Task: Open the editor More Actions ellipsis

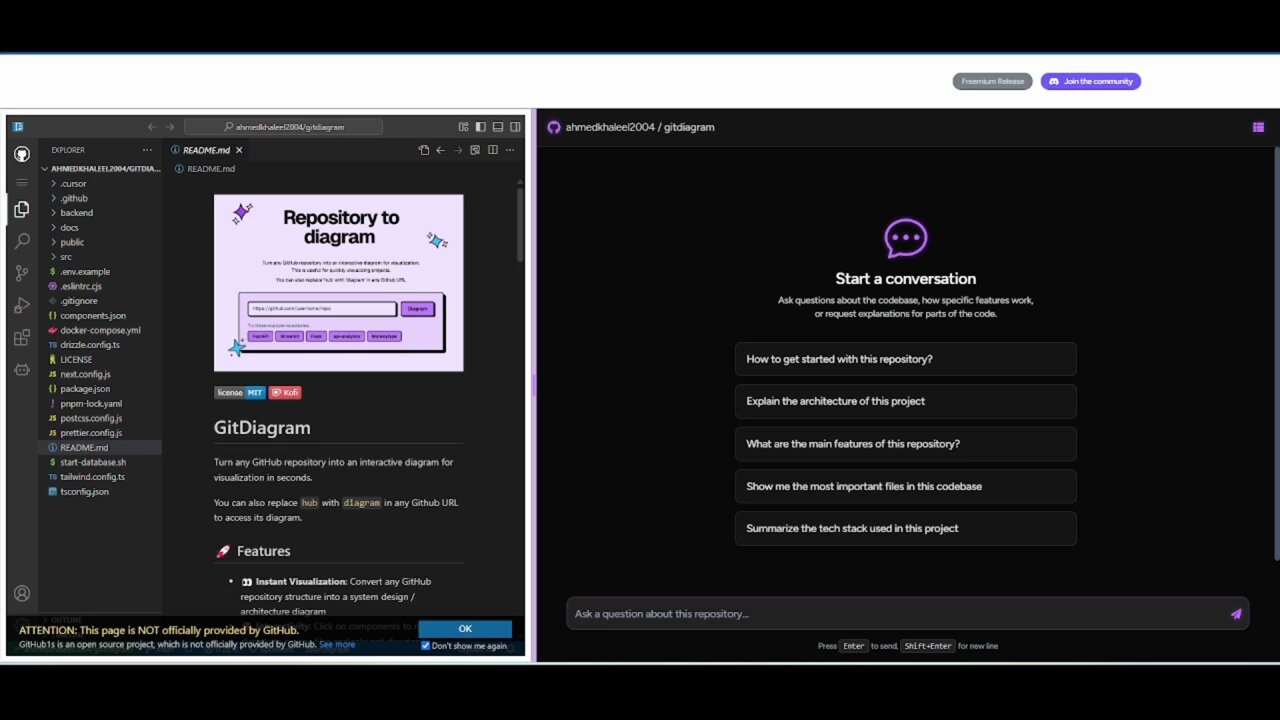Action: (511, 150)
